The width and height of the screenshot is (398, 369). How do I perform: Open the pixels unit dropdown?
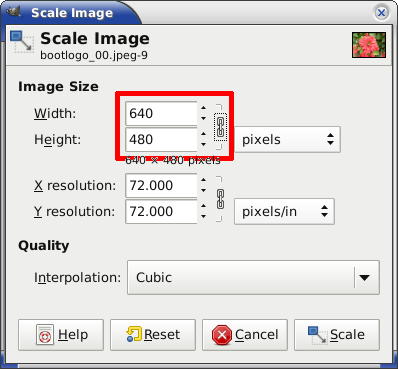click(287, 139)
